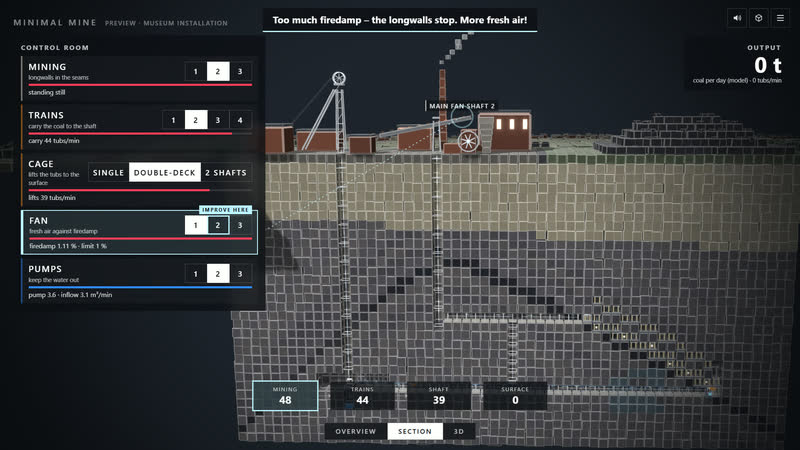Set Trains level to 2
The height and width of the screenshot is (450, 800).
[x=195, y=120]
